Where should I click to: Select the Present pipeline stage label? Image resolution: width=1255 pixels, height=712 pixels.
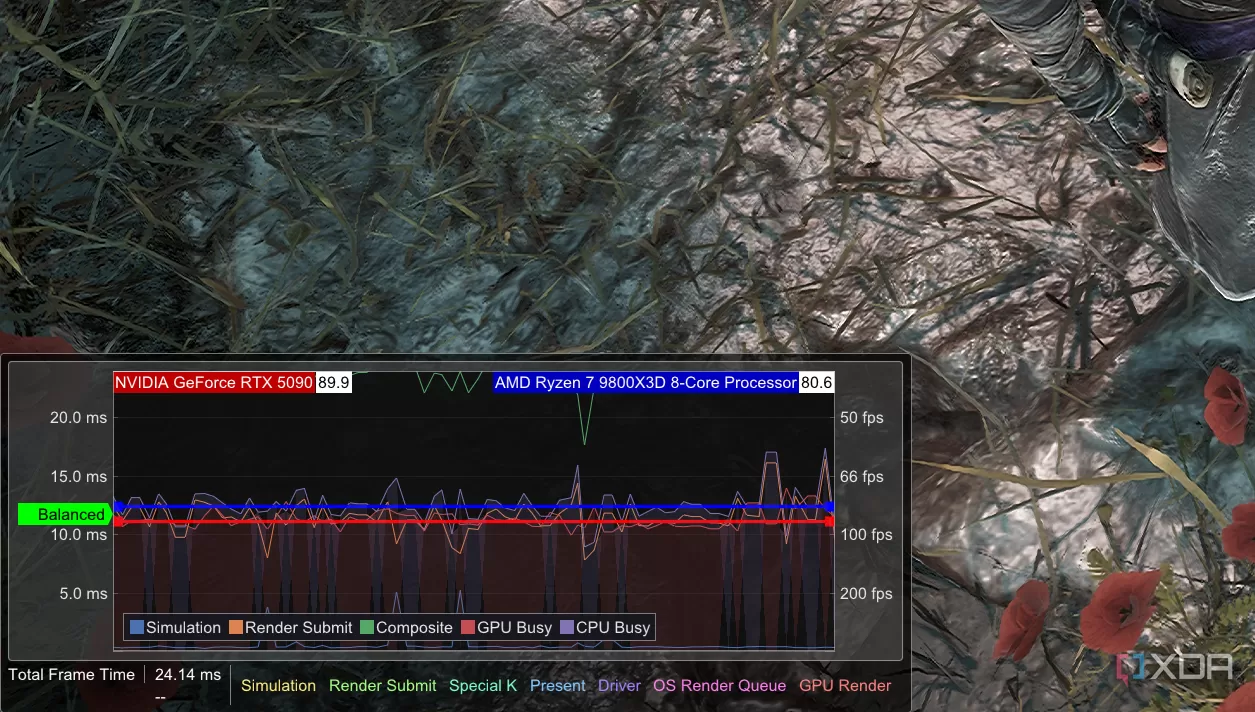[x=557, y=685]
